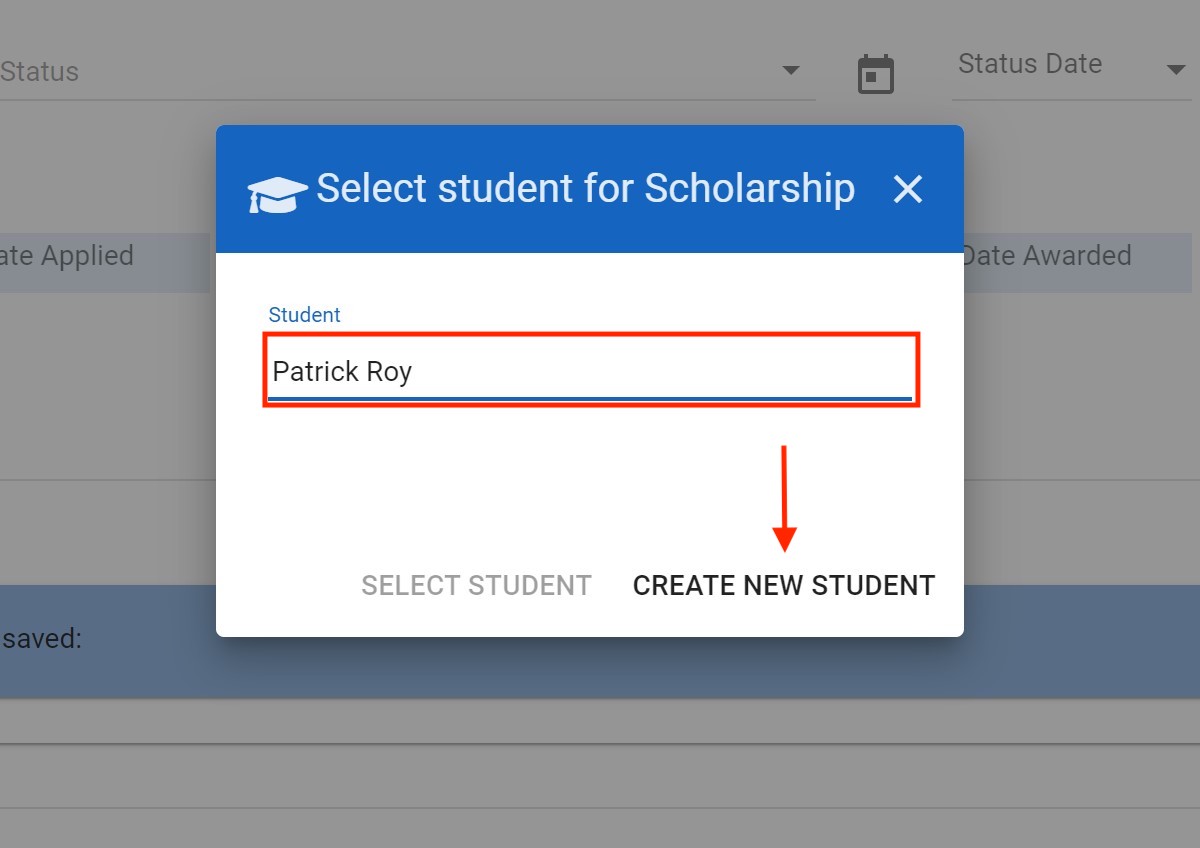The image size is (1200, 848).
Task: Open the calendar icon beside Status Date
Action: click(x=876, y=75)
